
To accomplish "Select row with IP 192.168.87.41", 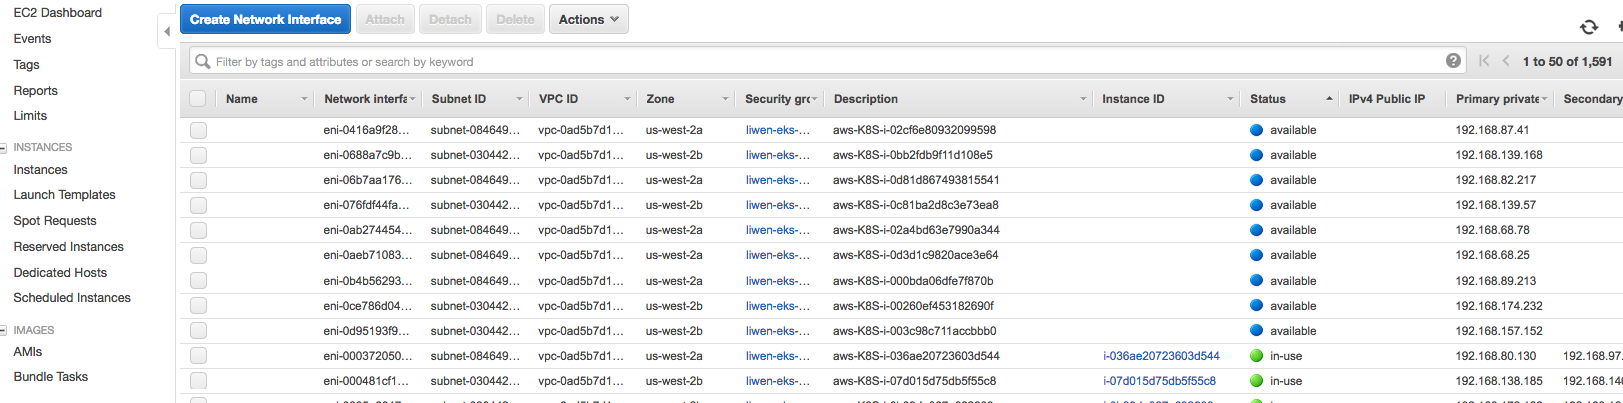I will point(198,130).
